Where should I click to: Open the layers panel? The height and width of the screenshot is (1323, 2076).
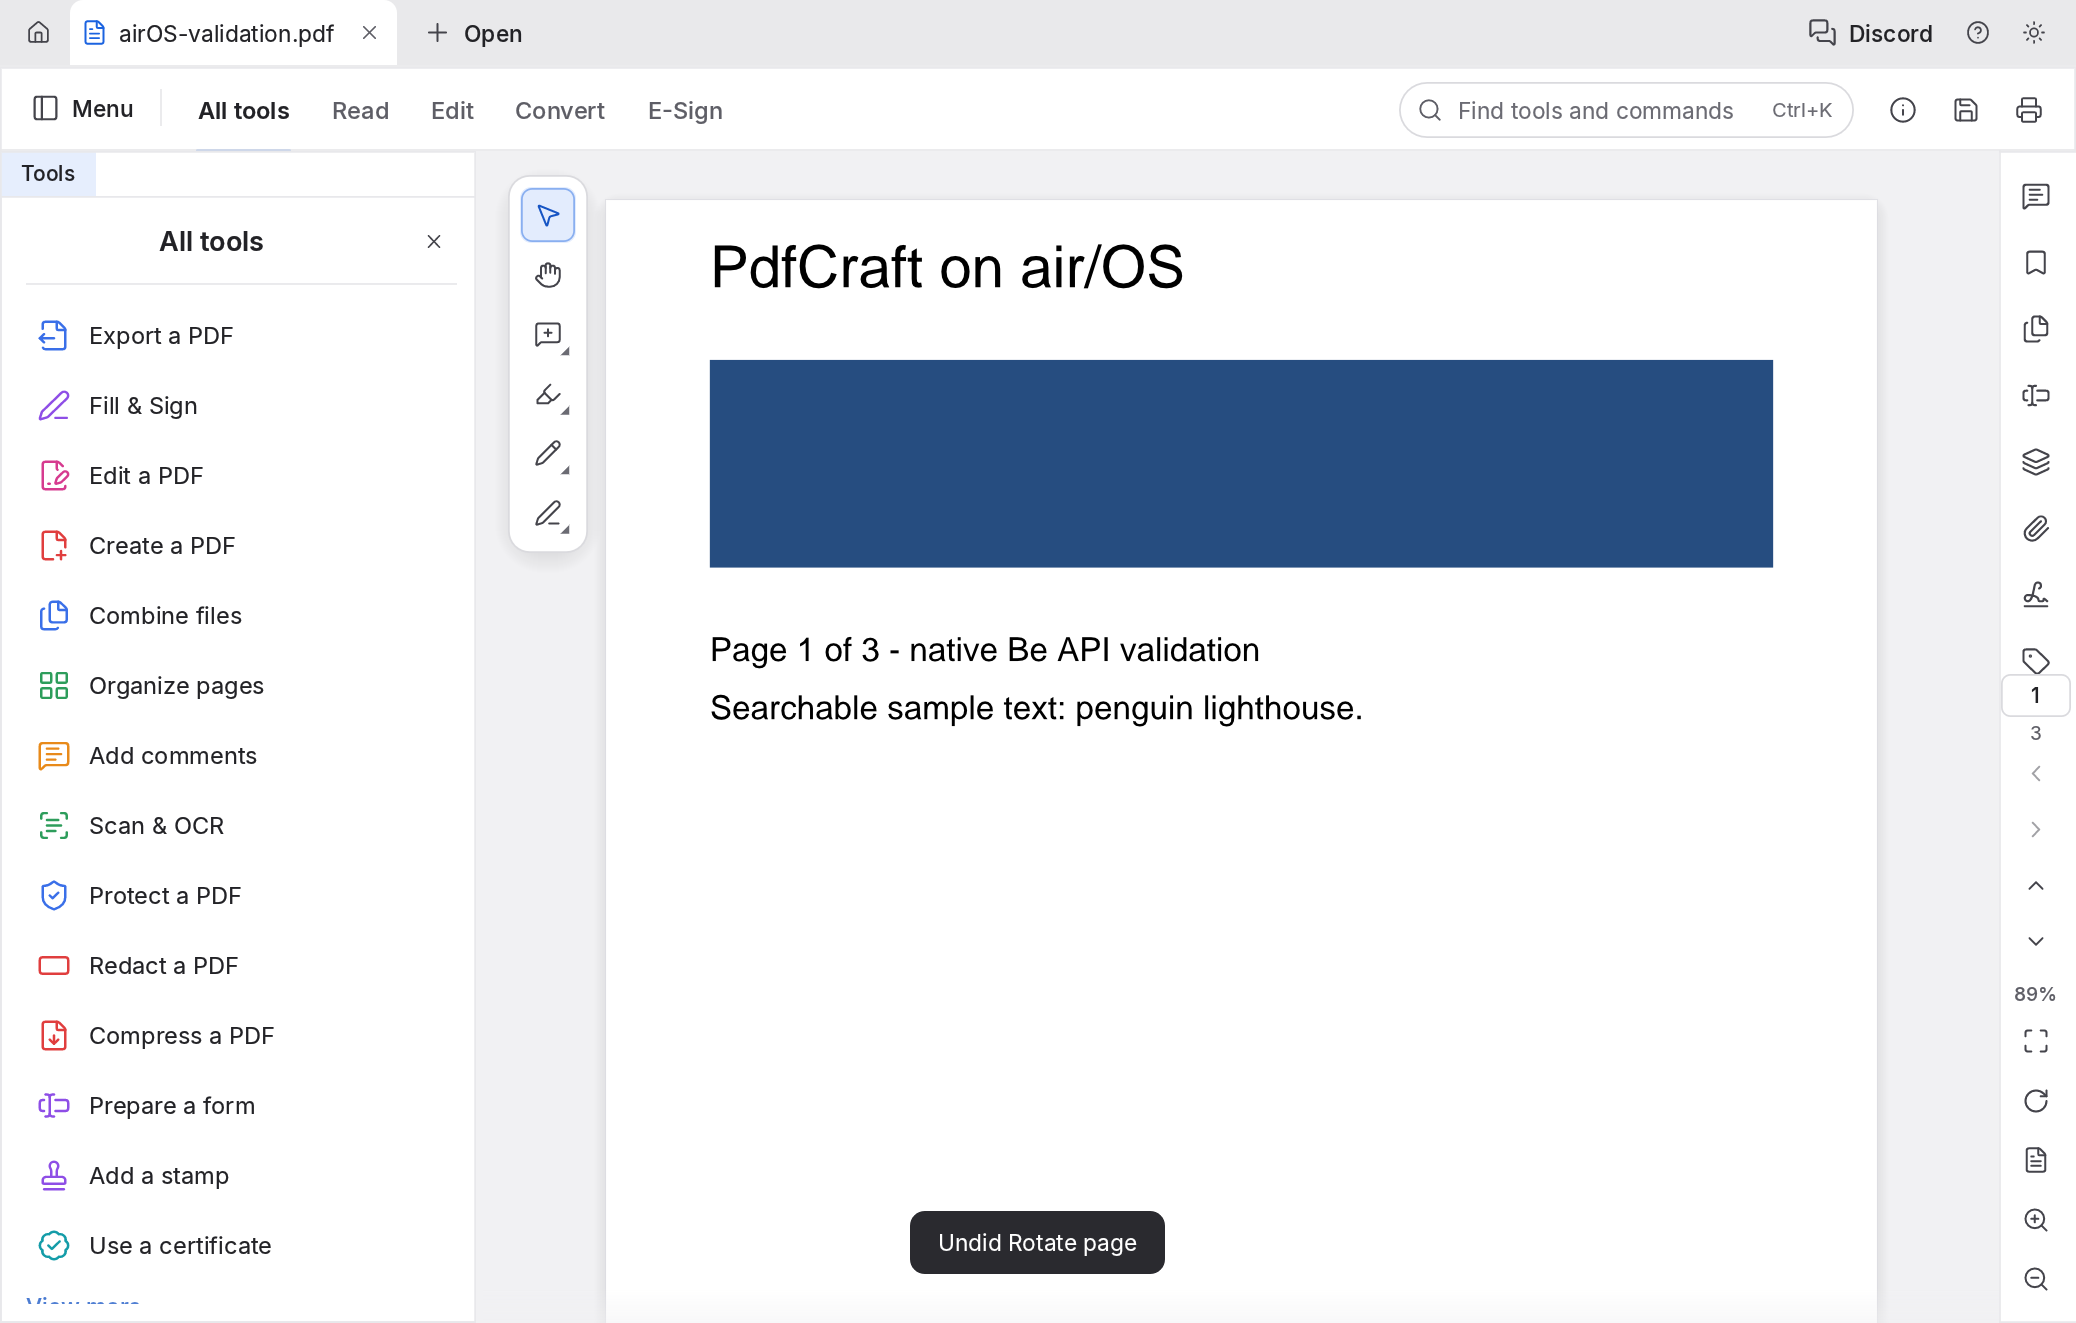point(2035,462)
